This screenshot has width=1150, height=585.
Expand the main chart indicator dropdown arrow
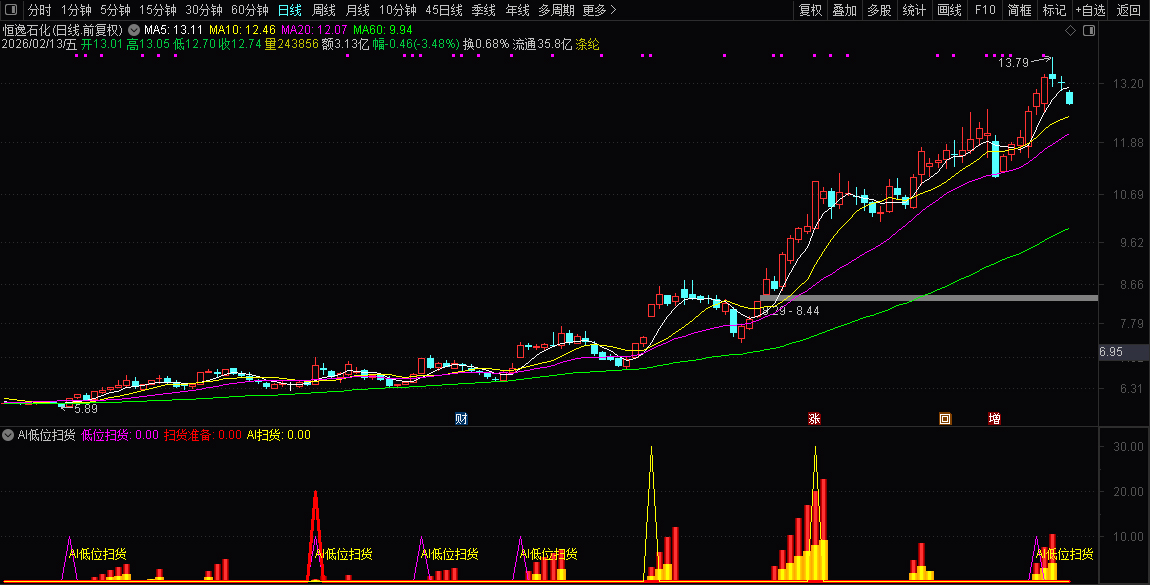point(134,30)
